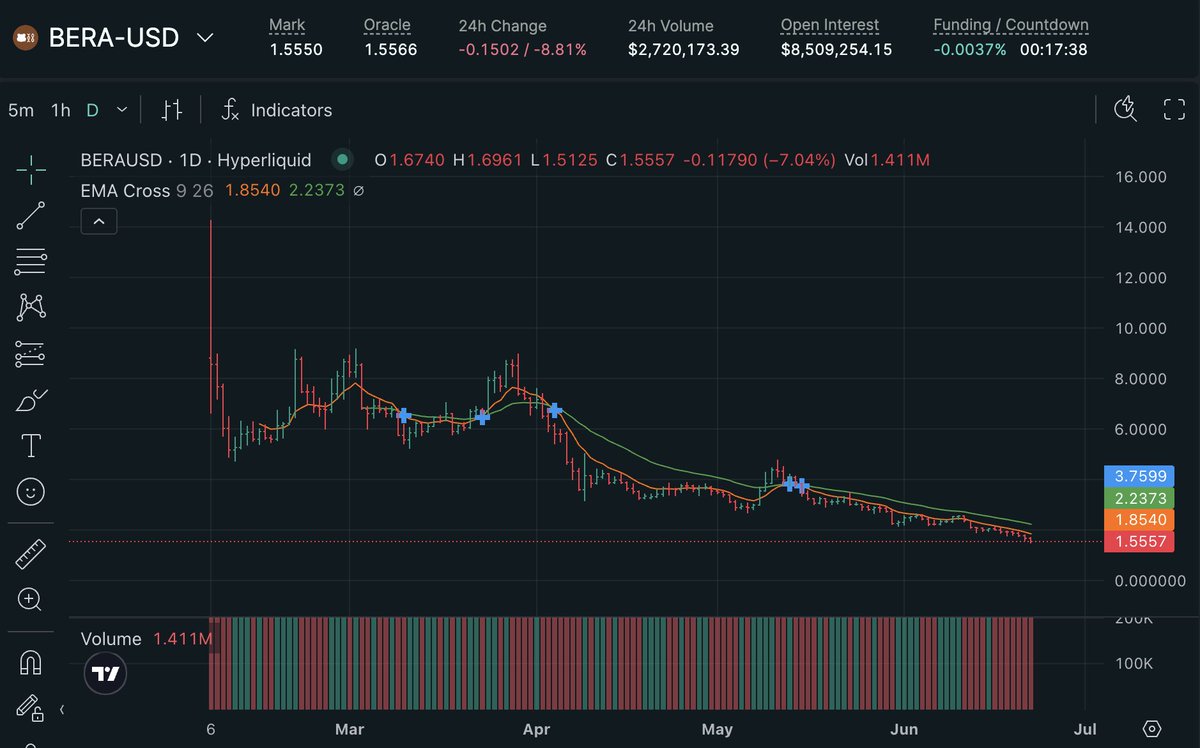Open the long position forecasting tool
This screenshot has height=748, width=1200.
(x=31, y=353)
